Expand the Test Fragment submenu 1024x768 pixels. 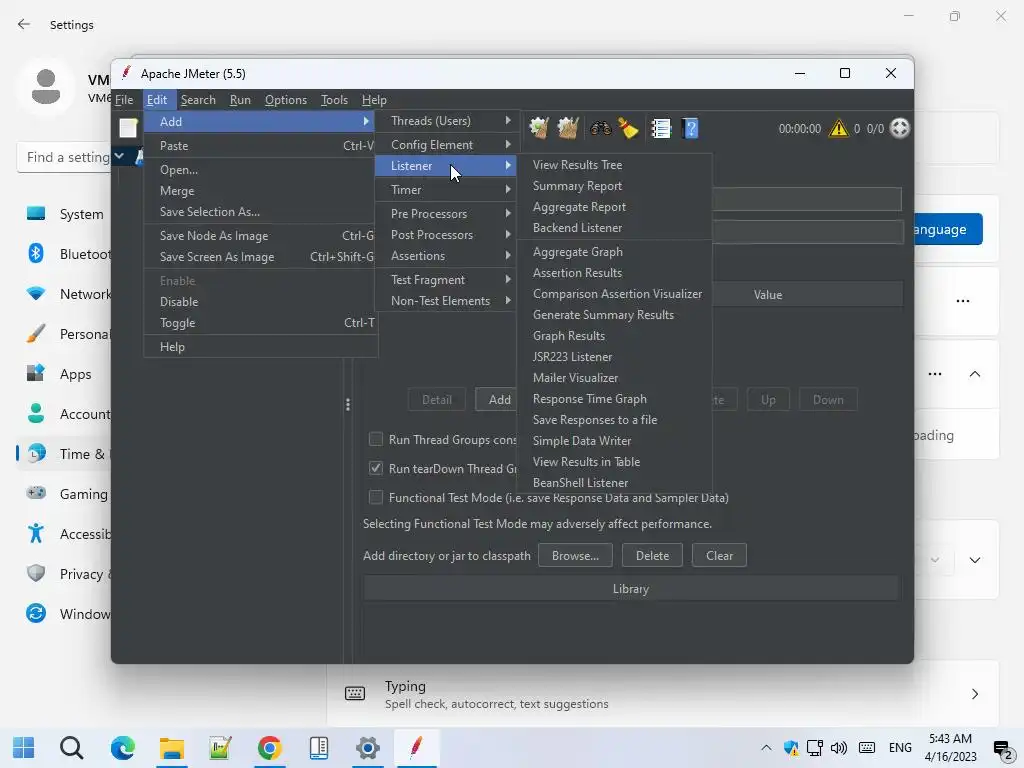(447, 280)
